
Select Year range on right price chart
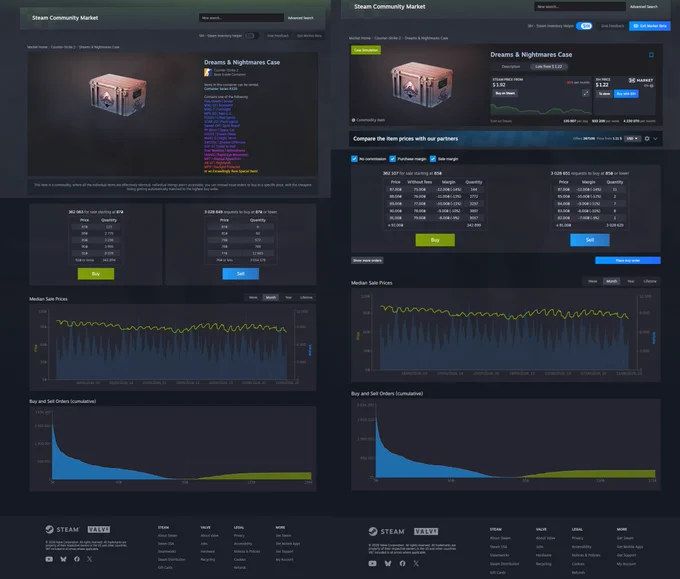[x=631, y=281]
